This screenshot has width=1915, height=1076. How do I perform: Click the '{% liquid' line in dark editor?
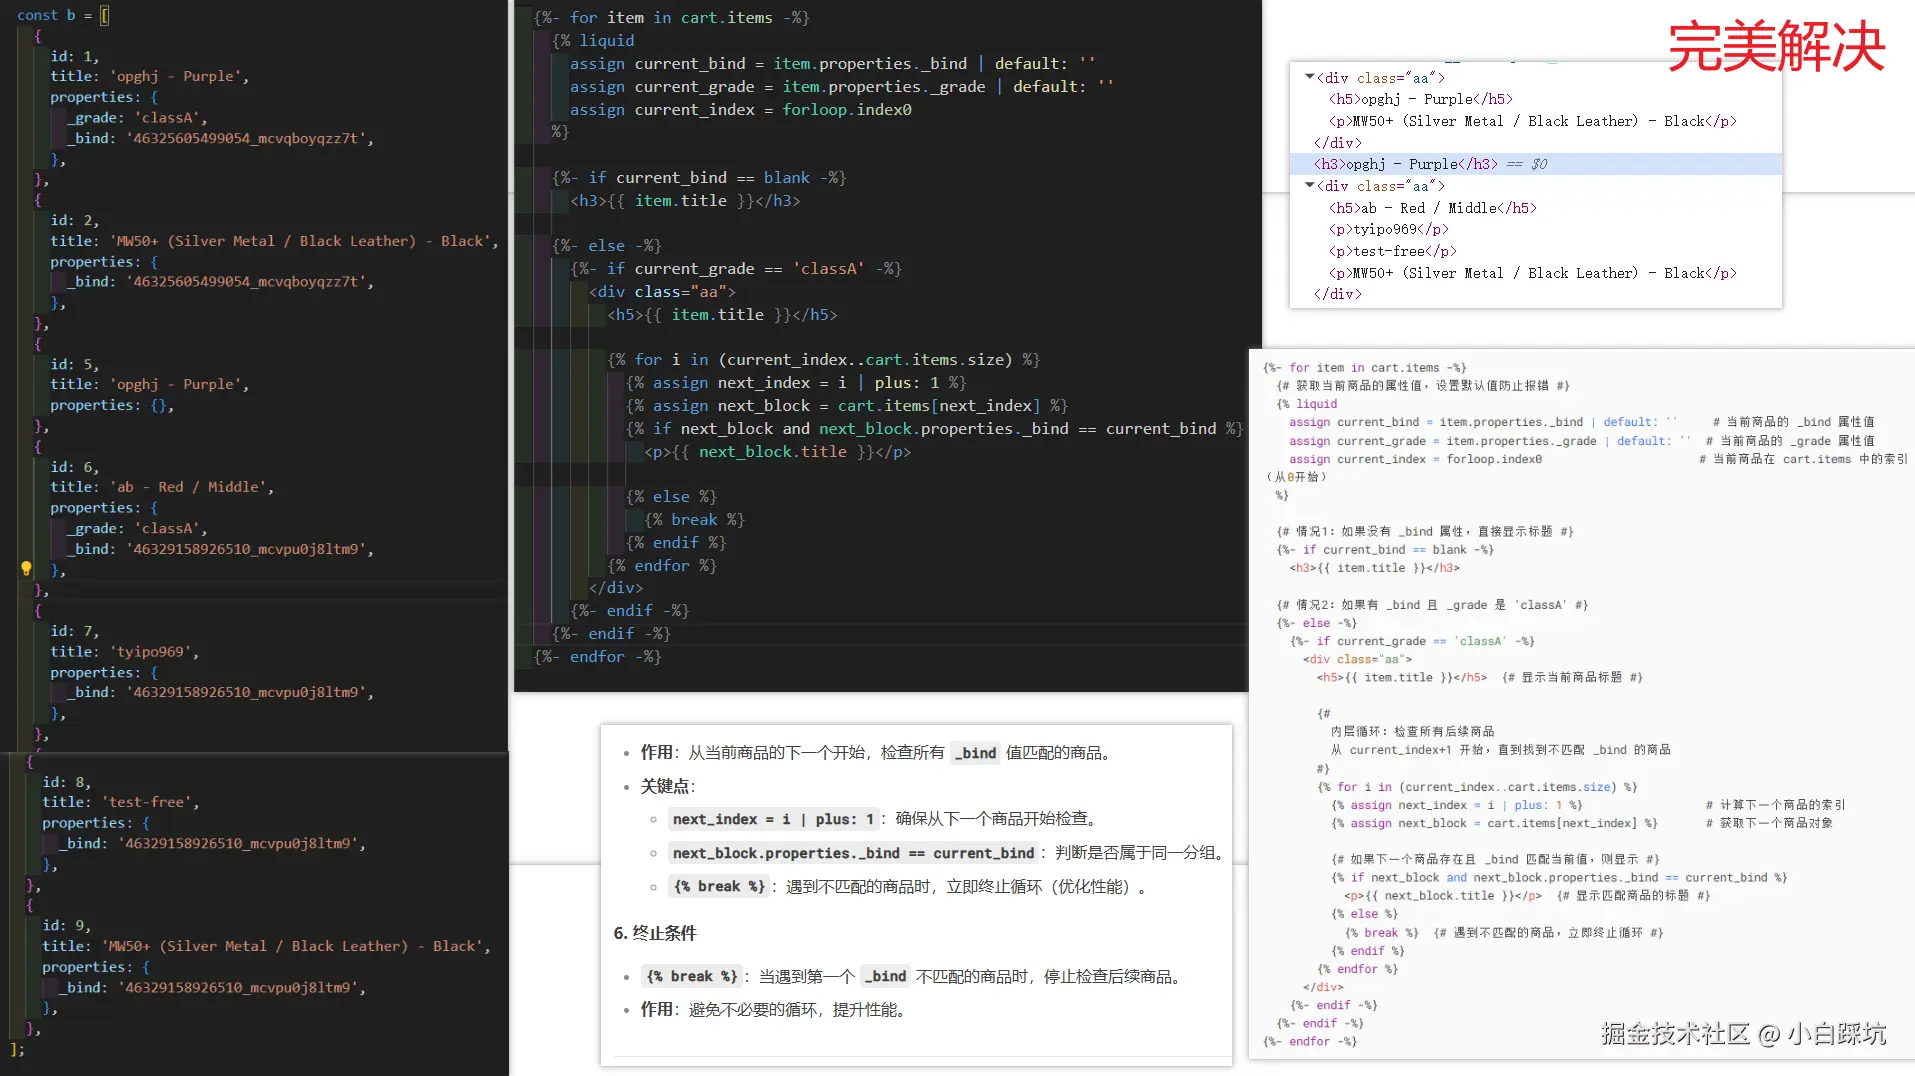pos(594,40)
